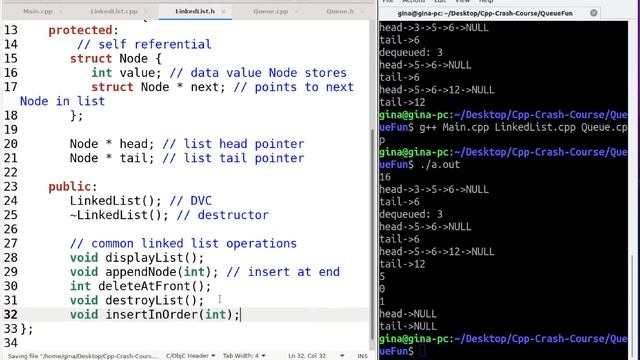The width and height of the screenshot is (640, 360).
Task: Click the '// self referential' comment
Action: tap(144, 44)
